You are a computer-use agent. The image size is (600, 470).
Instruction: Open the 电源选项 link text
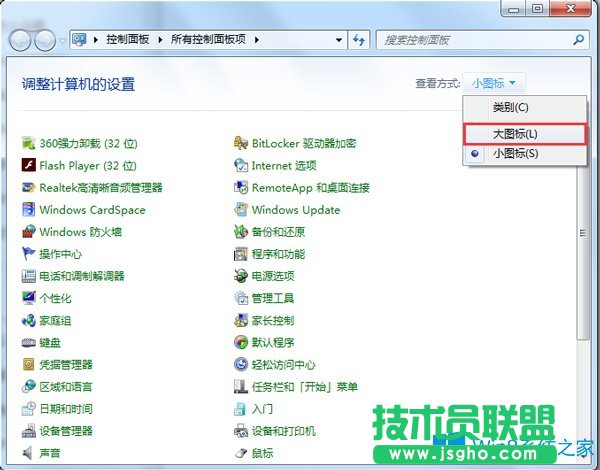click(x=273, y=276)
